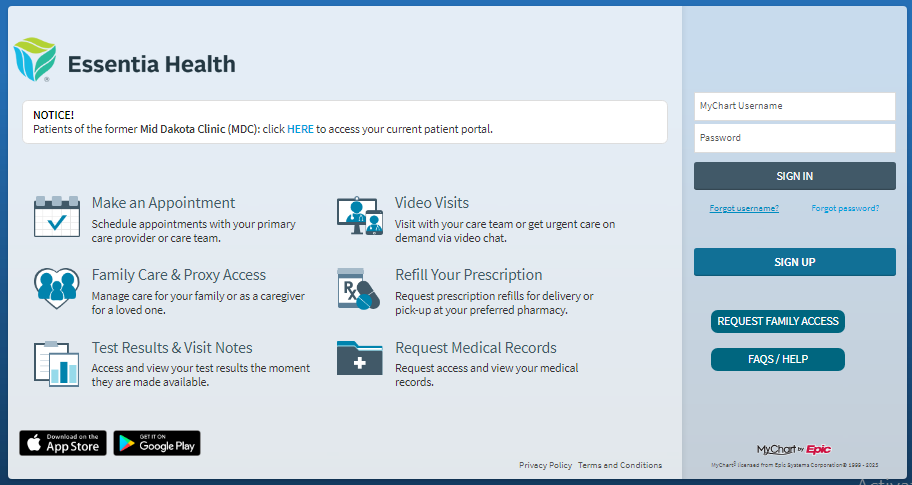Image resolution: width=912 pixels, height=485 pixels.
Task: Click the HERE link in the notice
Action: point(300,129)
